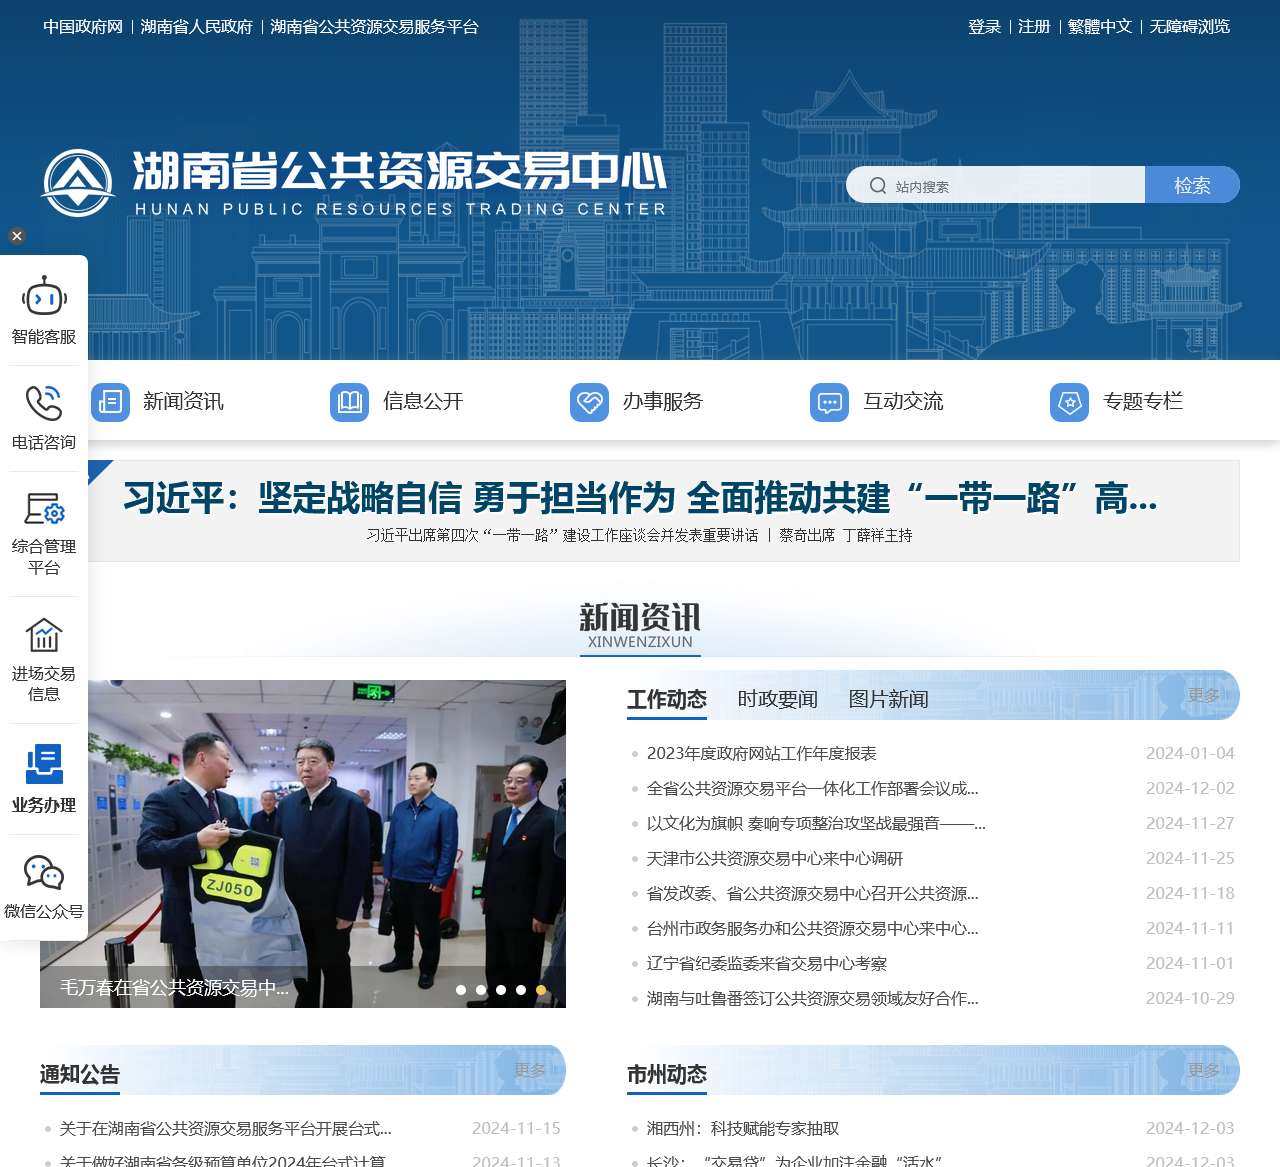This screenshot has height=1167, width=1280.
Task: Open 2023年度政府网站工作年度报表
Action: click(x=762, y=753)
